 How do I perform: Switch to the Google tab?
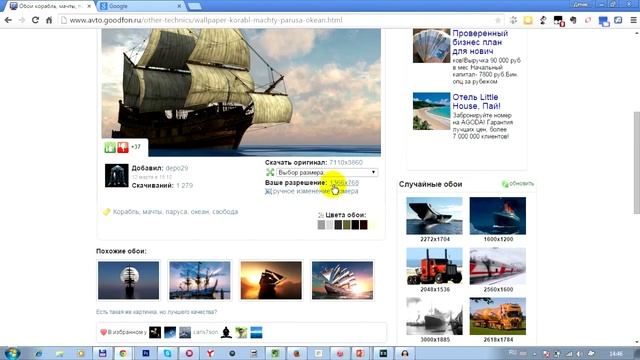pos(140,6)
